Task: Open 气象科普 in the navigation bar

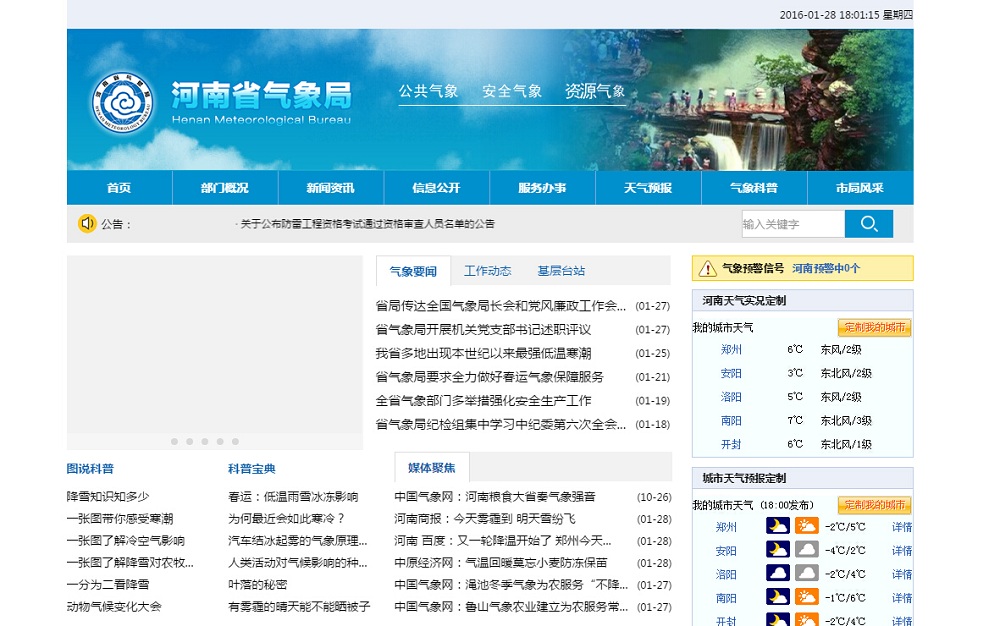Action: tap(754, 187)
